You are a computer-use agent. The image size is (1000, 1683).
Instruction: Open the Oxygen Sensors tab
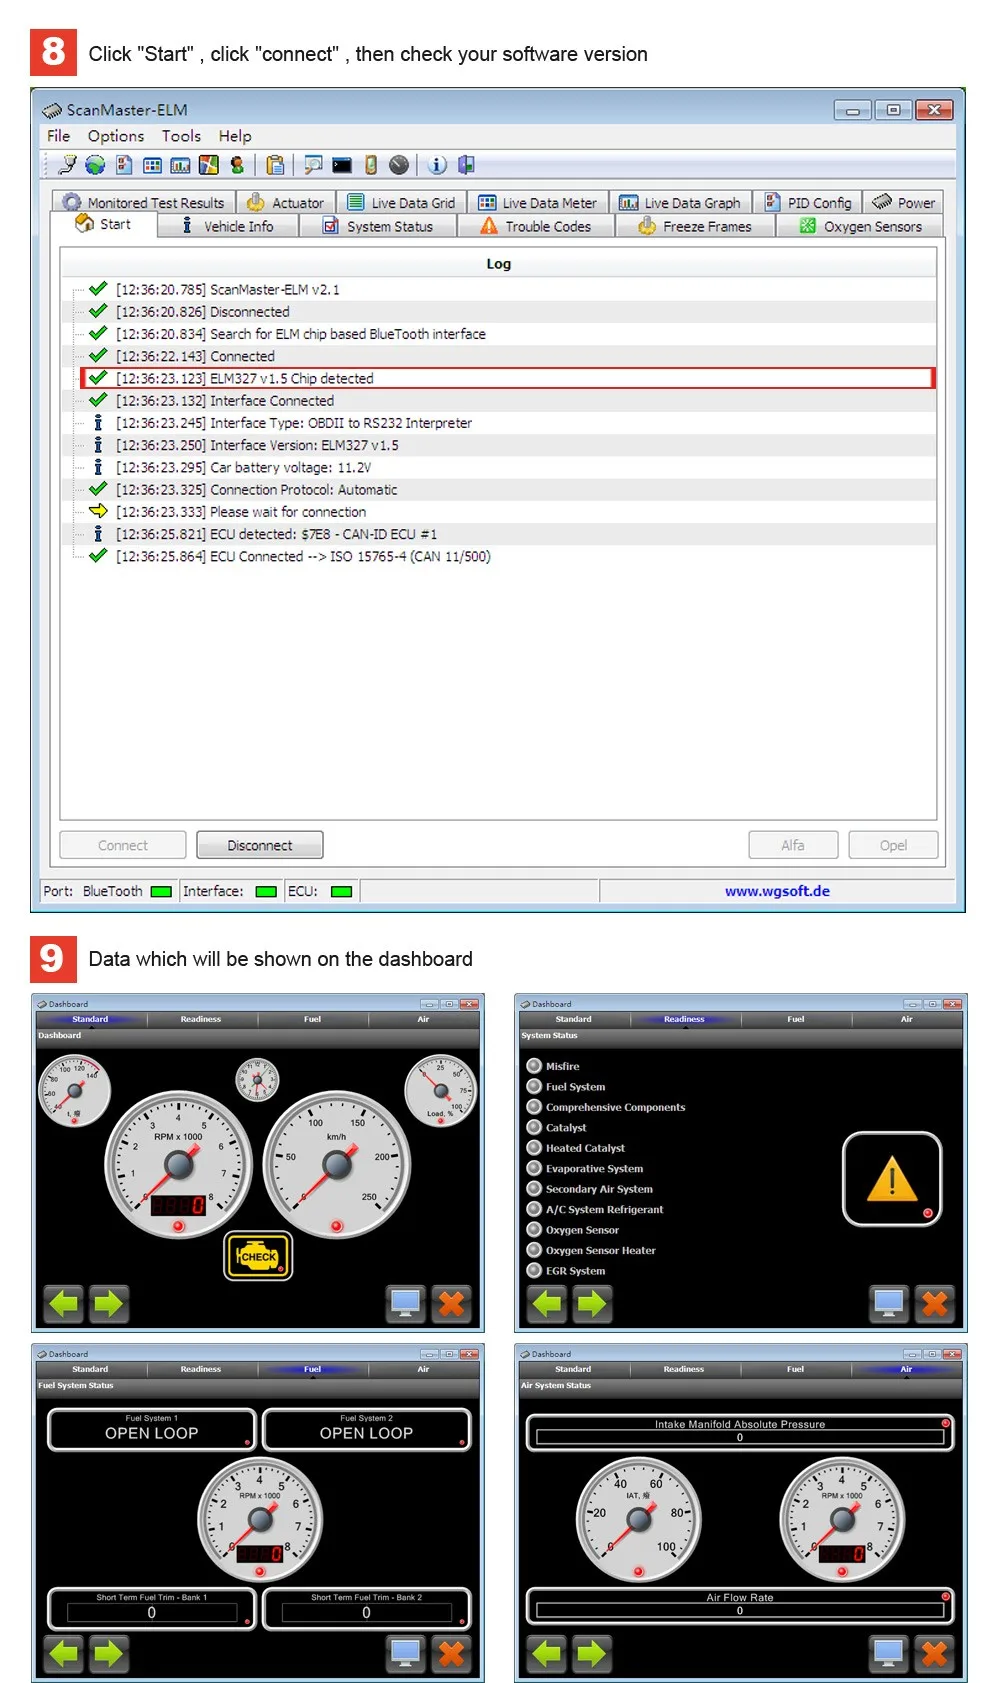(x=860, y=226)
